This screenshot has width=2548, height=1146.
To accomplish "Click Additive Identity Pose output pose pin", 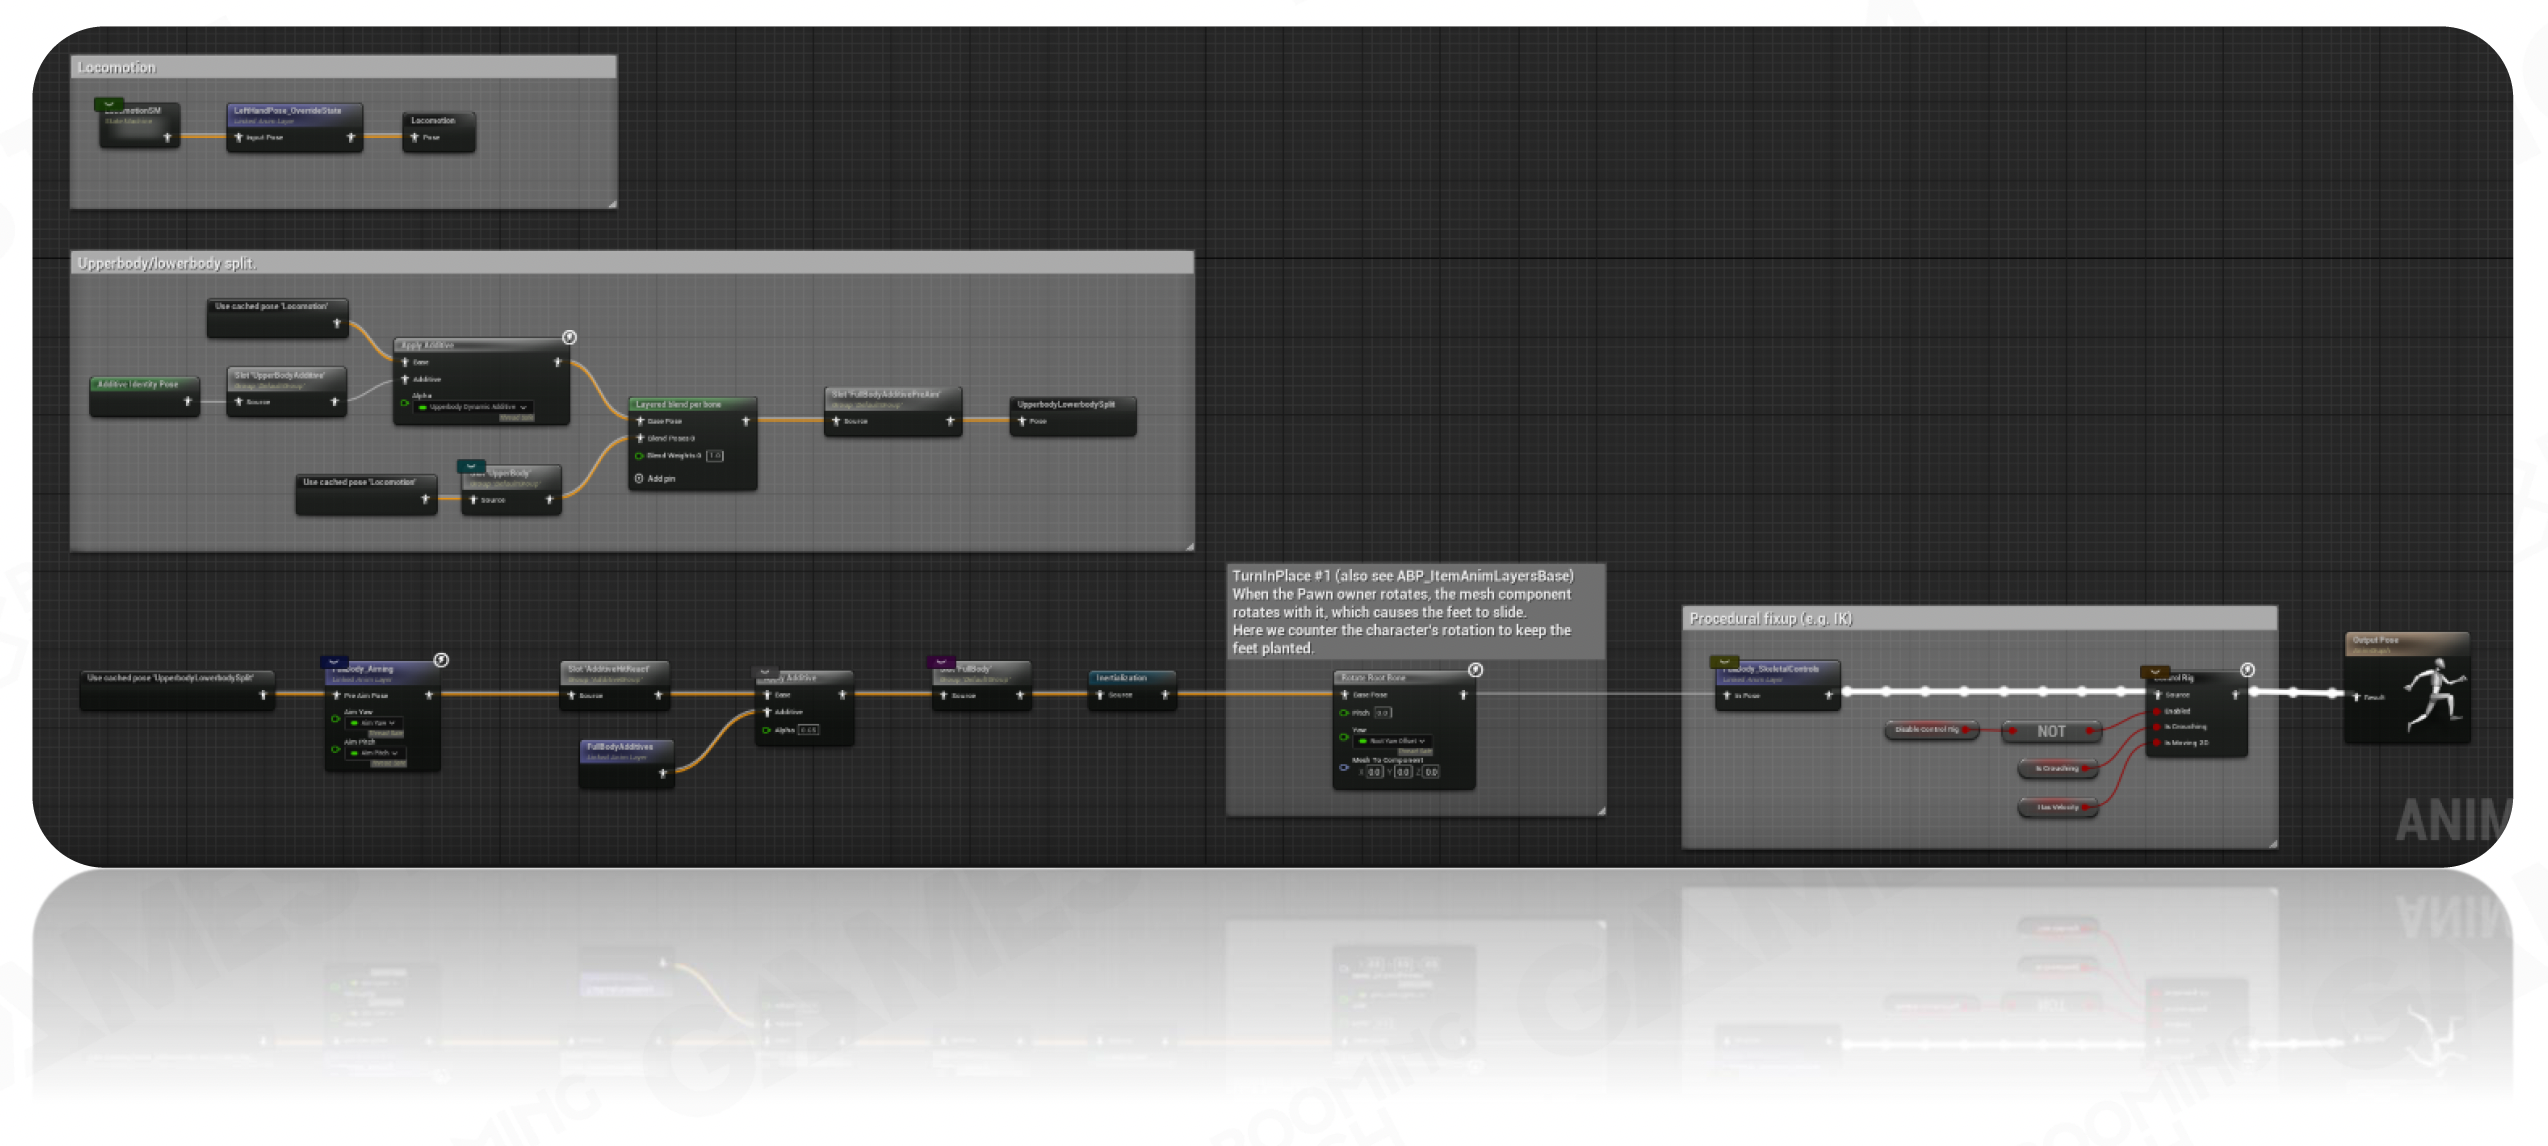I will [187, 402].
